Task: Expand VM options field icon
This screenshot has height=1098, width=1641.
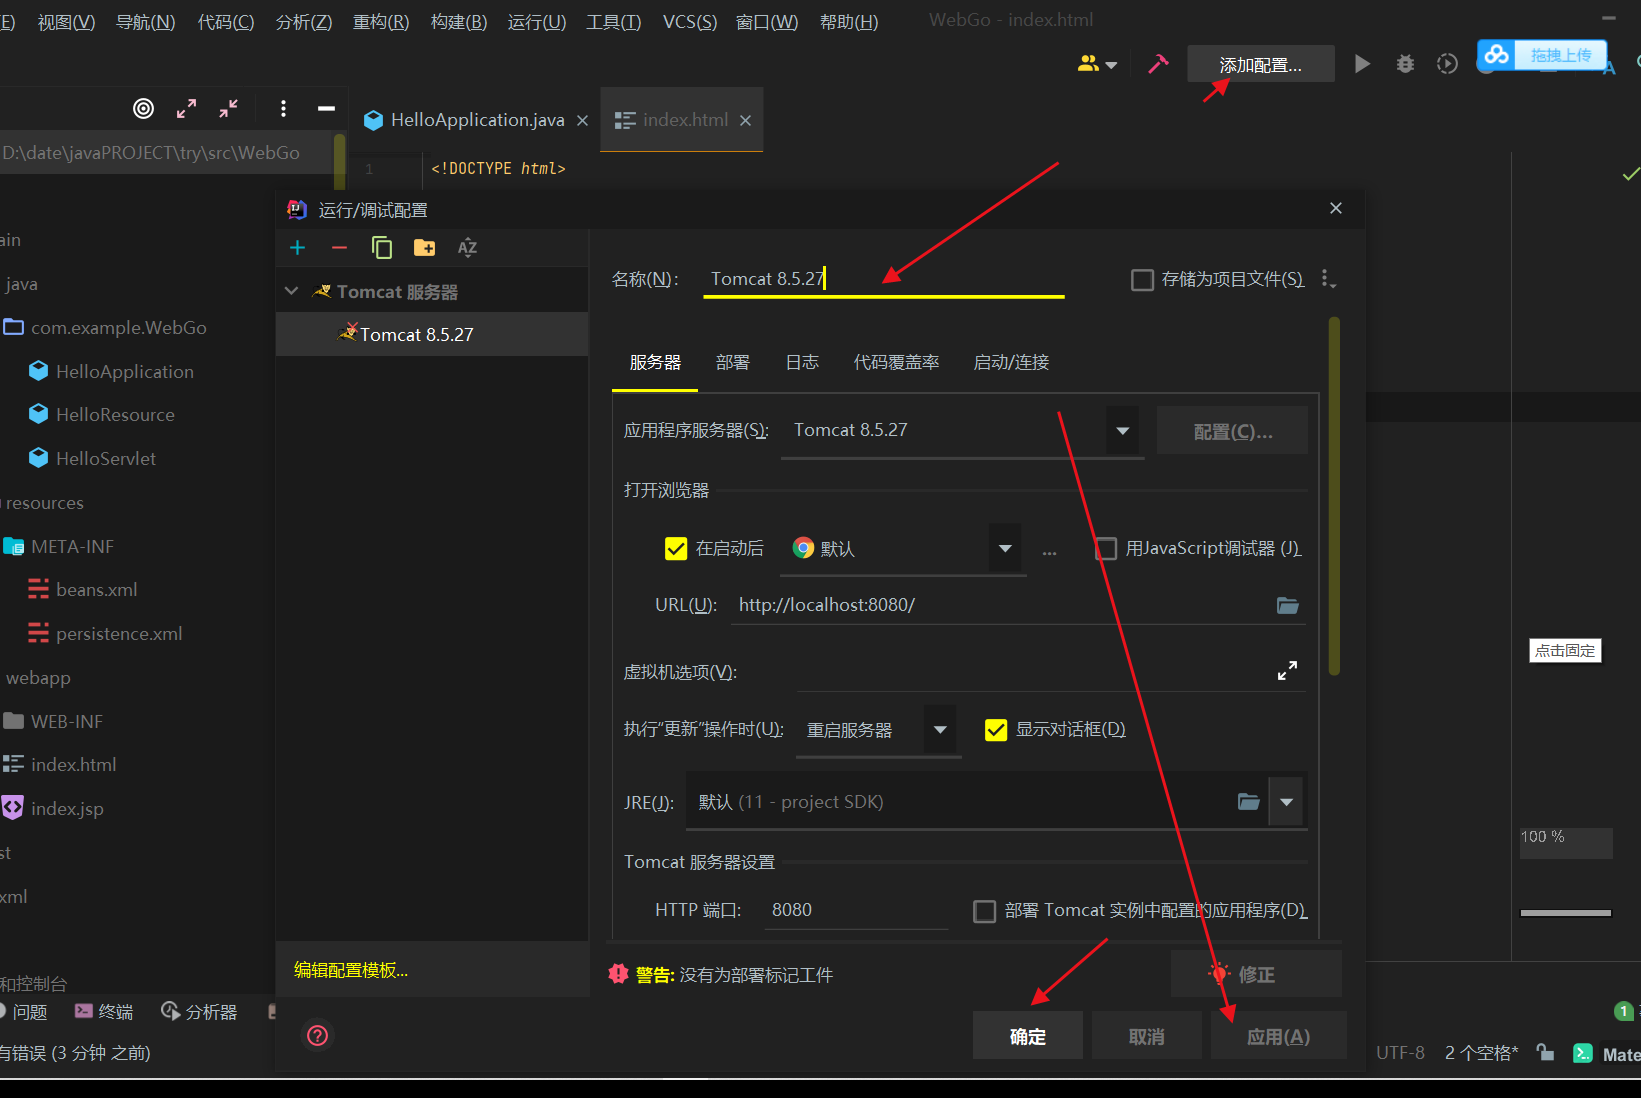Action: [x=1287, y=671]
